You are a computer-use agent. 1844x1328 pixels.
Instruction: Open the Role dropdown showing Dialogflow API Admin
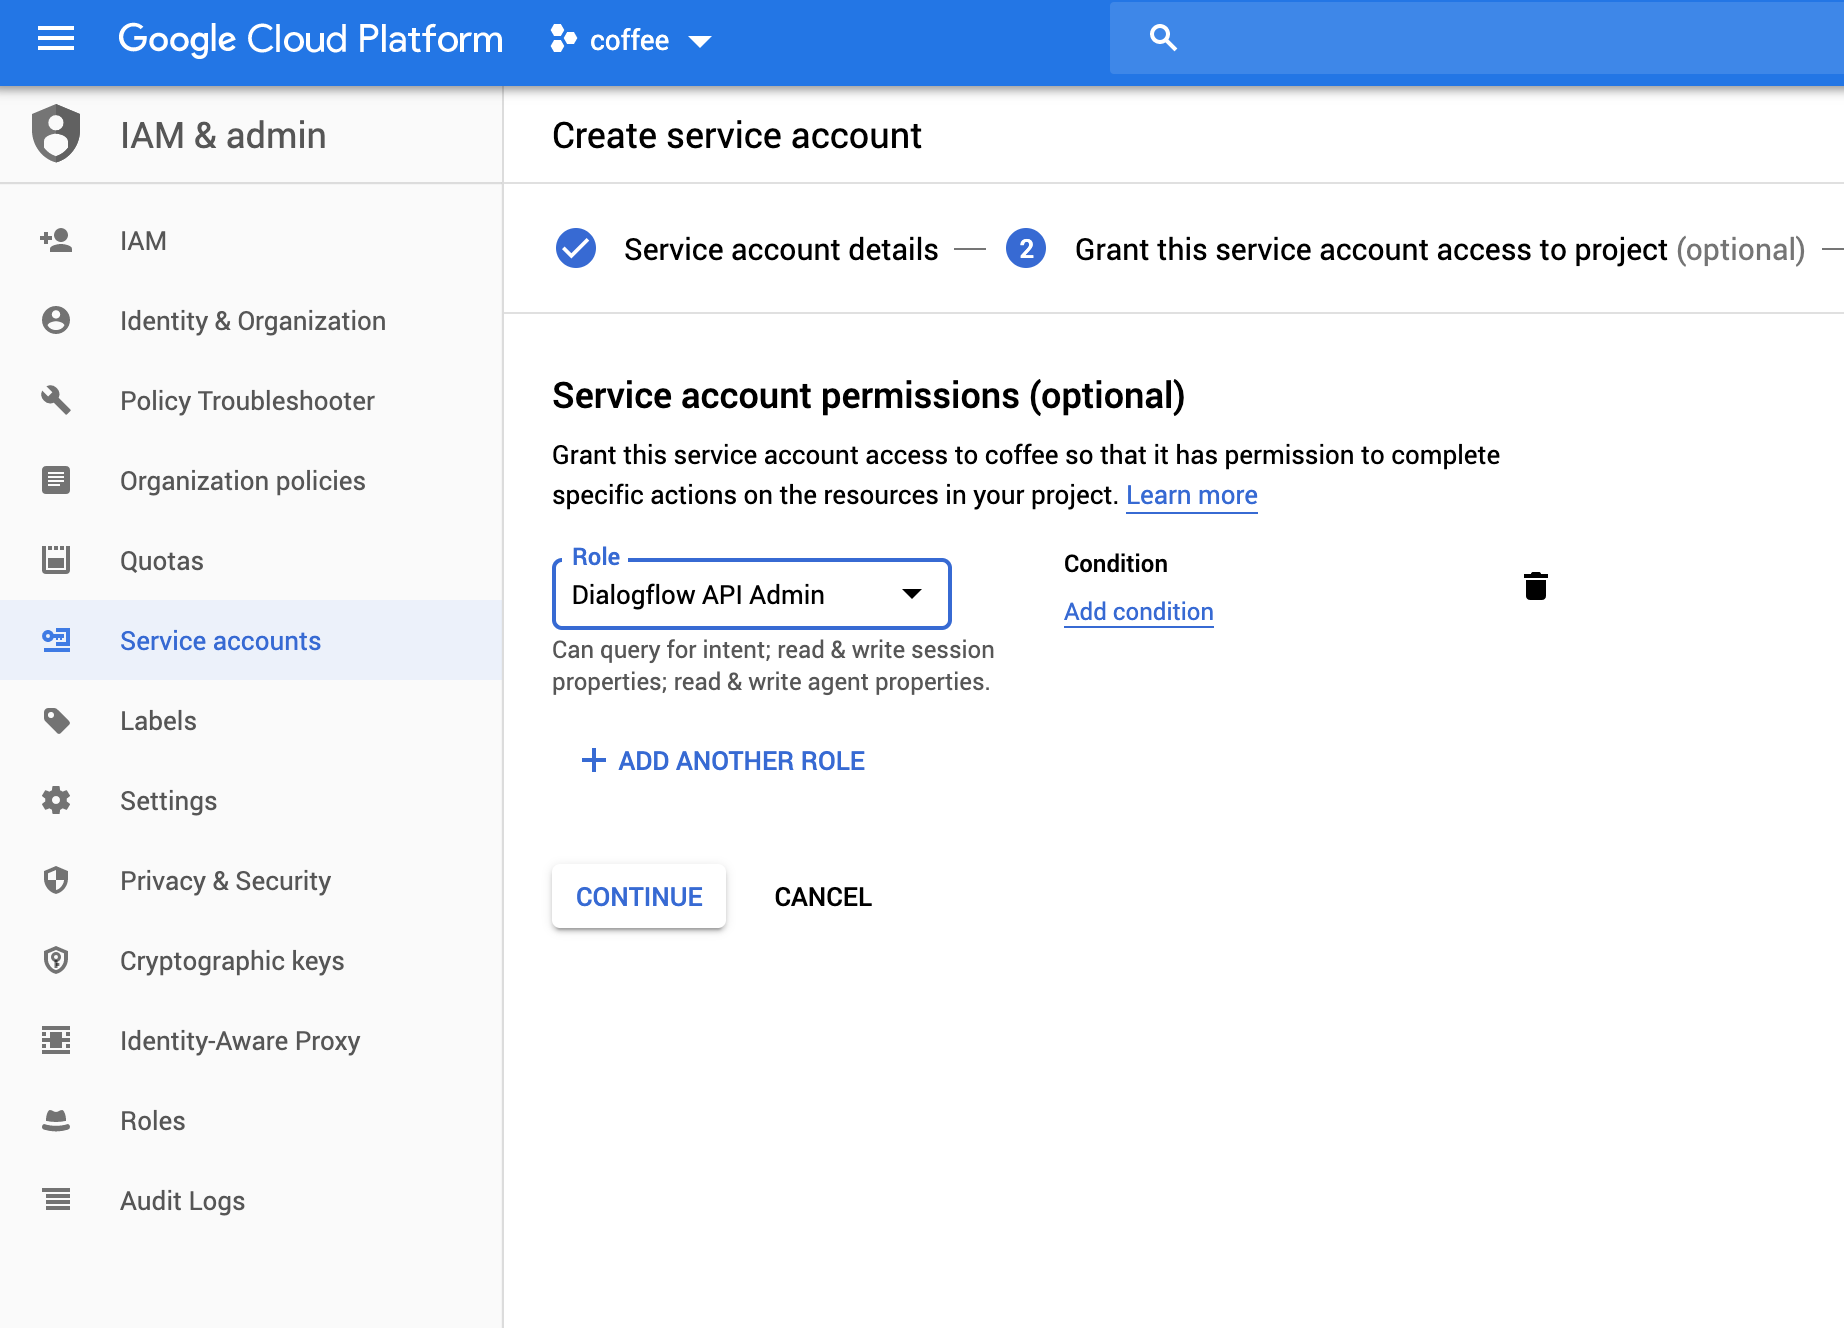point(751,594)
